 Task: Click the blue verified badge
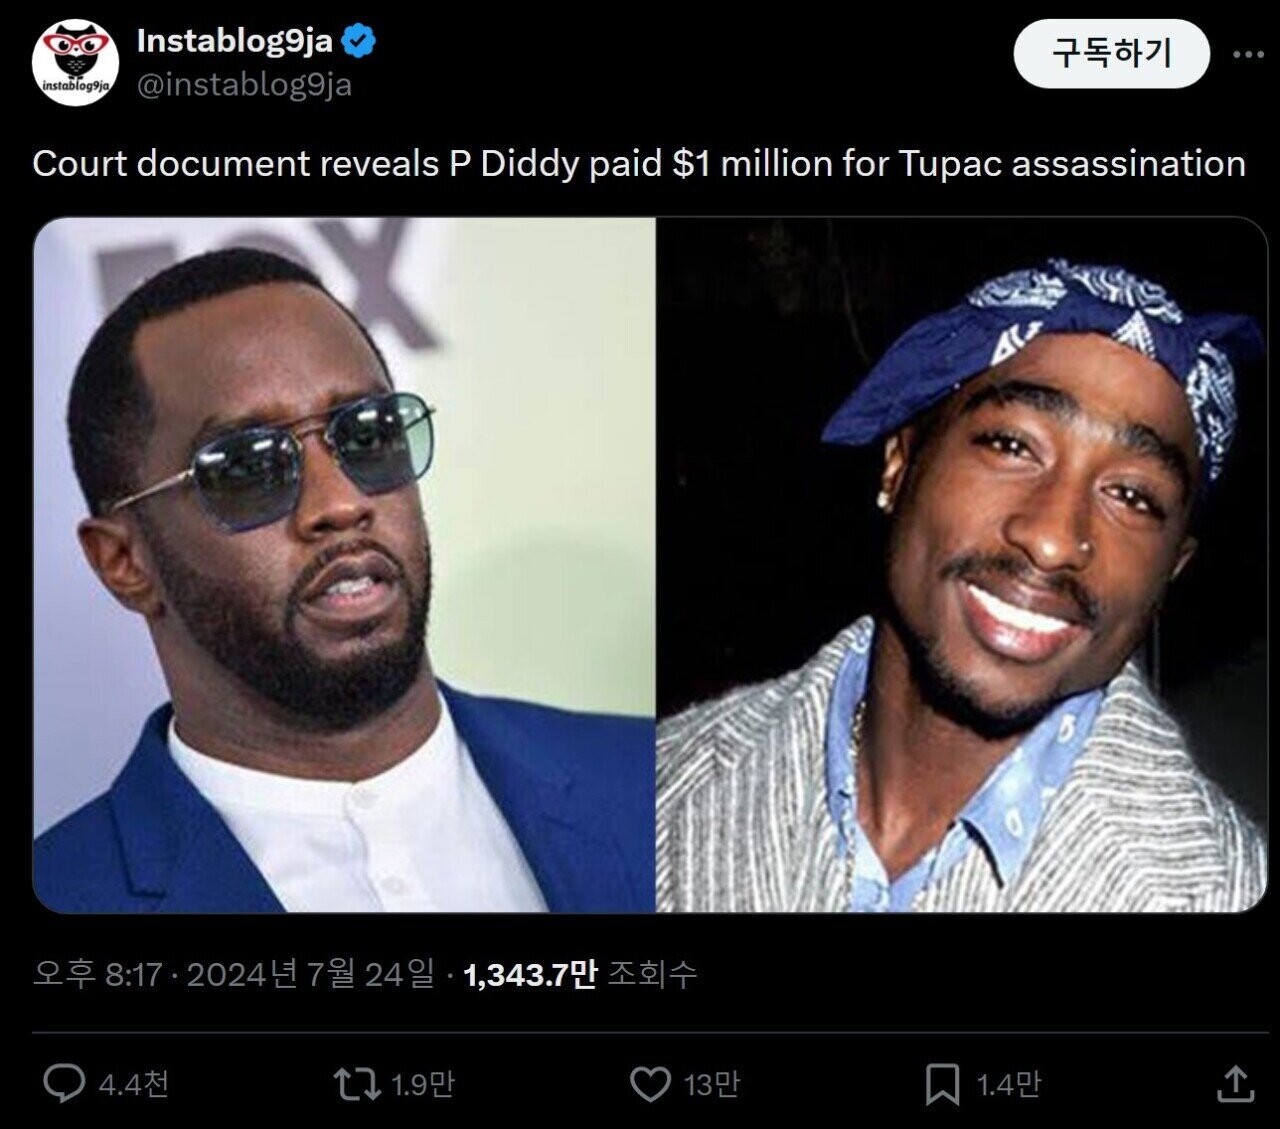359,41
